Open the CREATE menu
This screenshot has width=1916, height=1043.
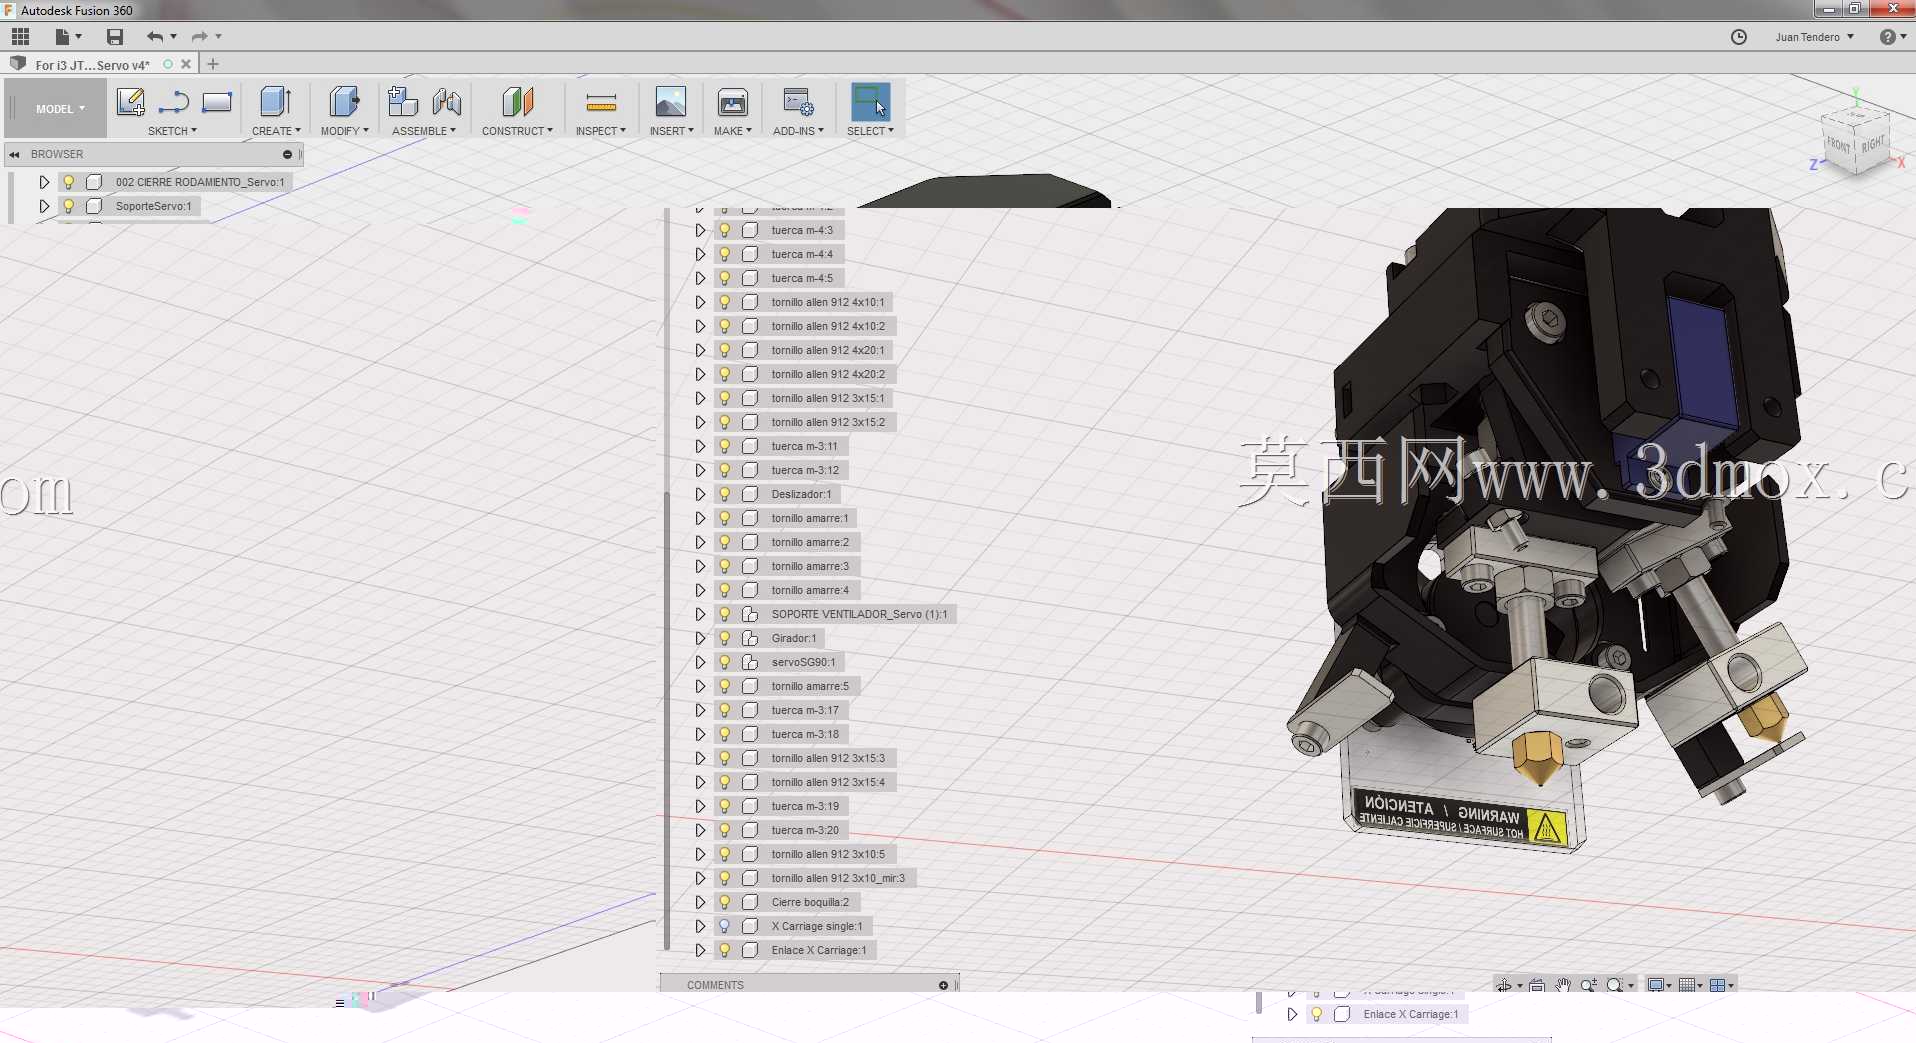coord(276,131)
